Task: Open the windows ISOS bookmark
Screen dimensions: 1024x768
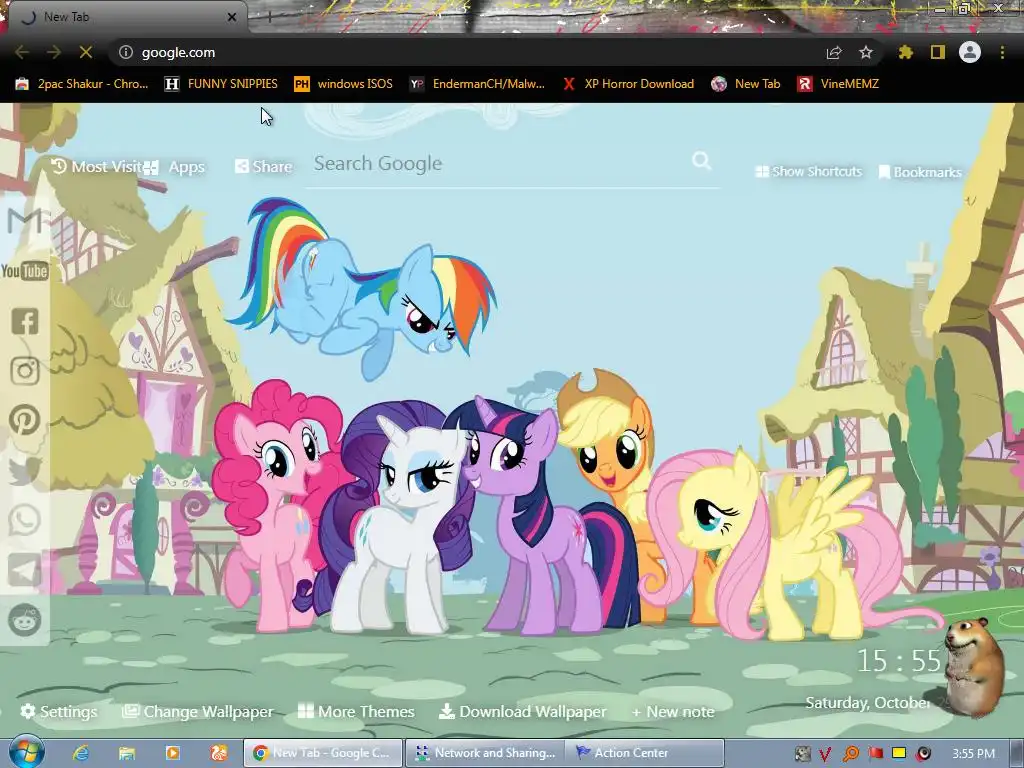Action: coord(344,84)
